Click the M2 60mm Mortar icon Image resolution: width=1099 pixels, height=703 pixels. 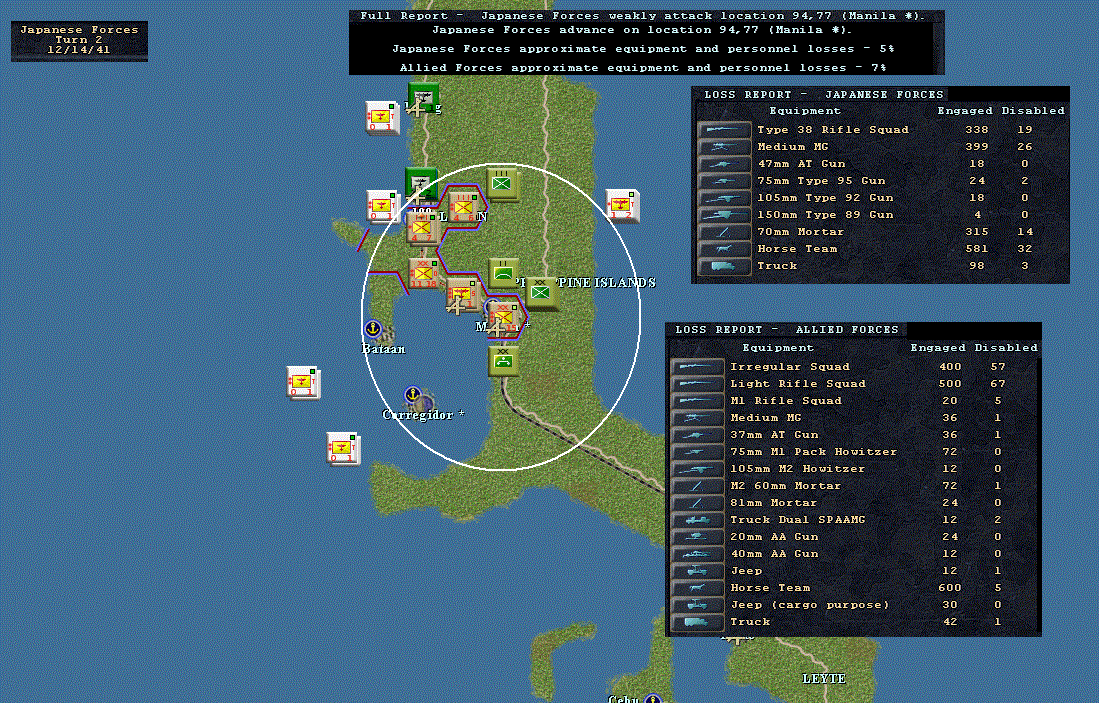coord(697,486)
